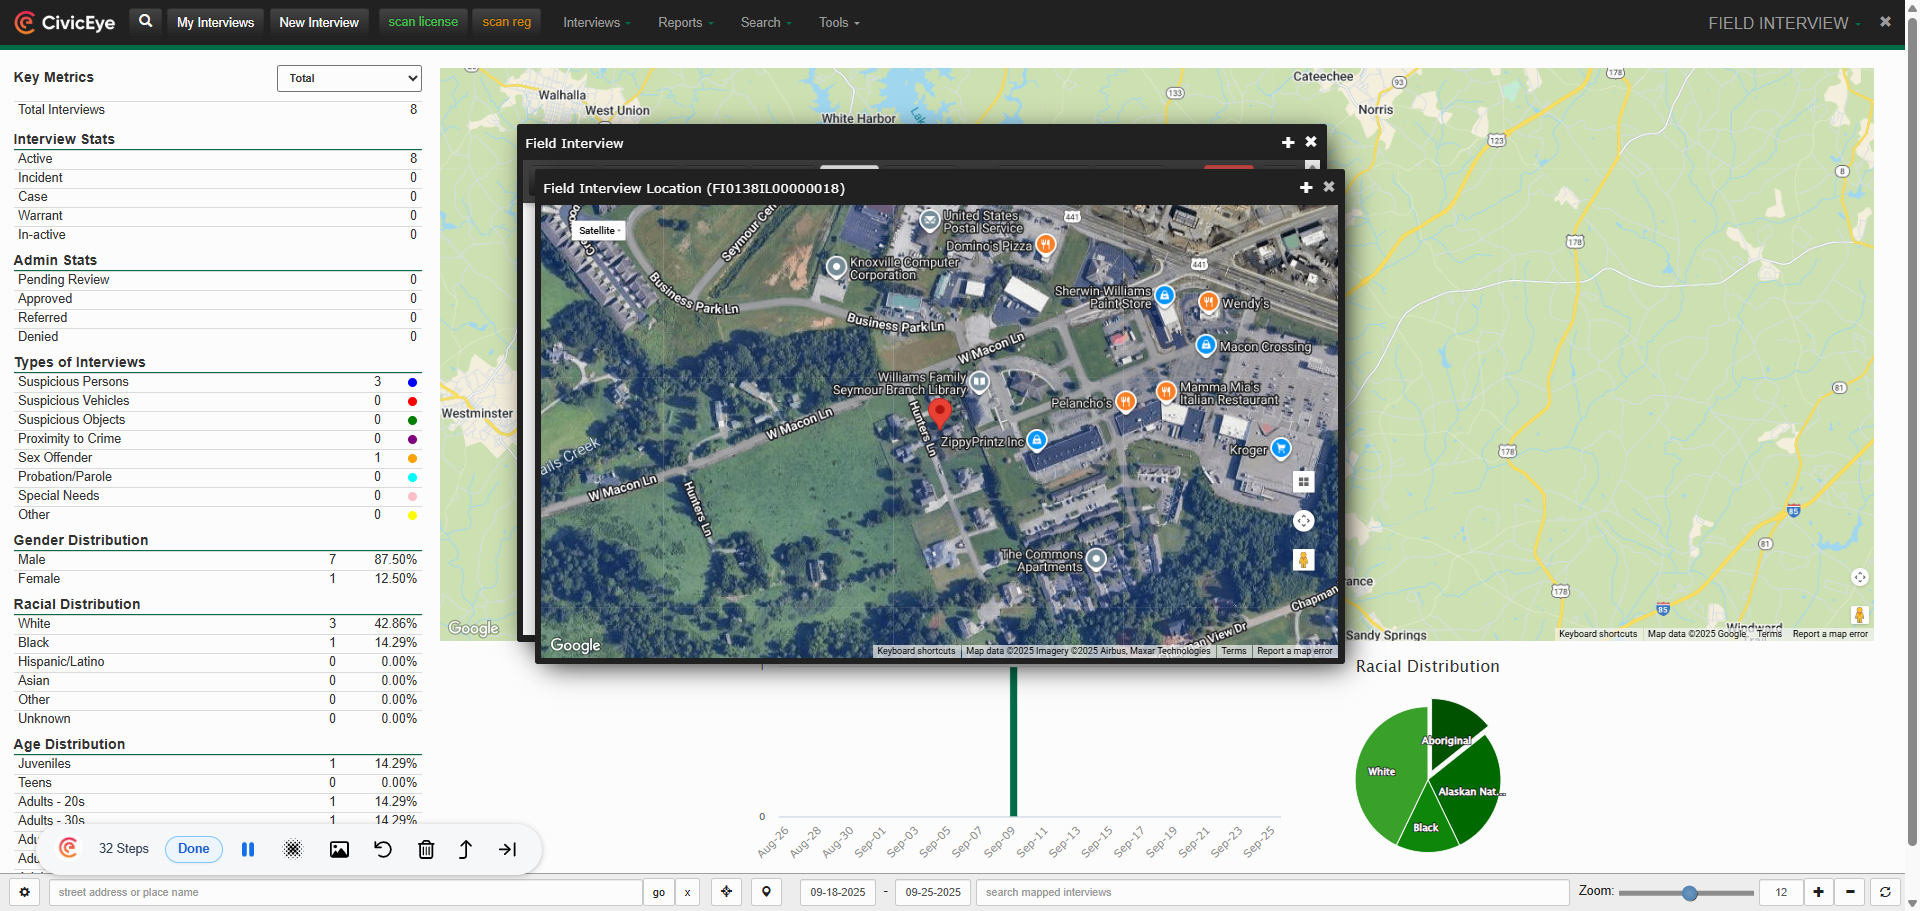Click the blue Suspicious Persons color dot
This screenshot has width=1920, height=911.
412,383
